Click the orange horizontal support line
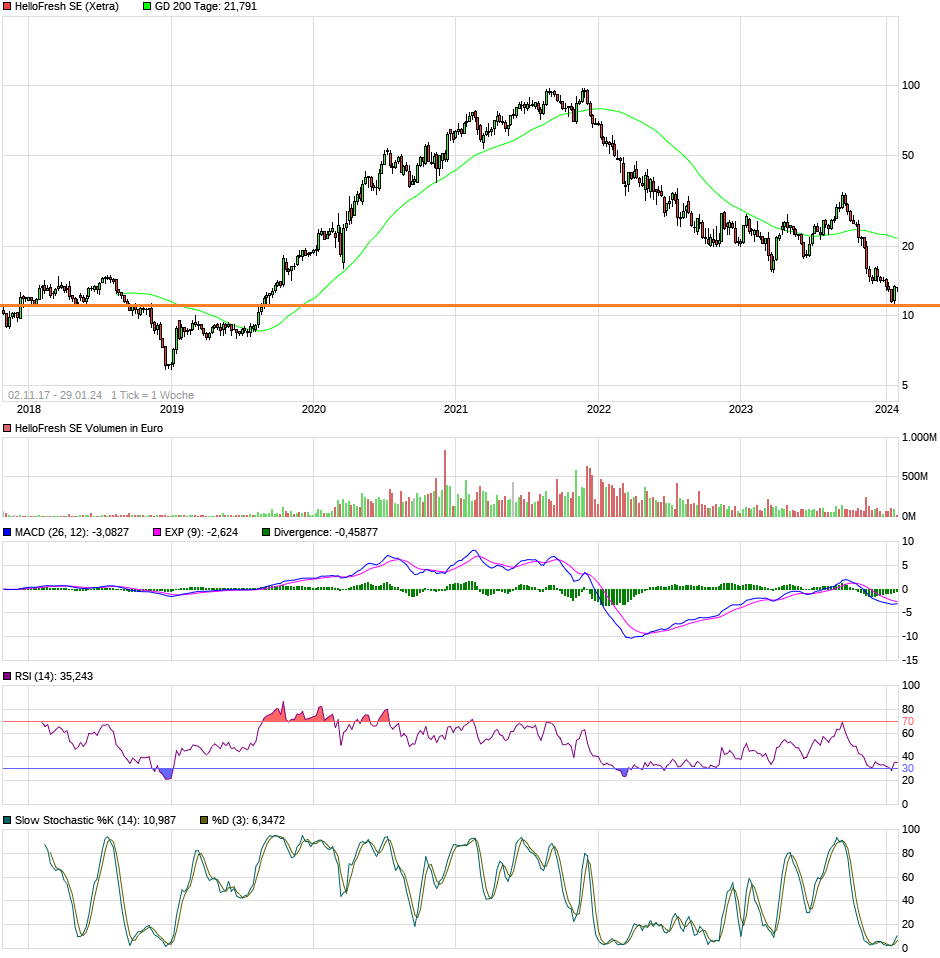The width and height of the screenshot is (940, 958). (470, 305)
